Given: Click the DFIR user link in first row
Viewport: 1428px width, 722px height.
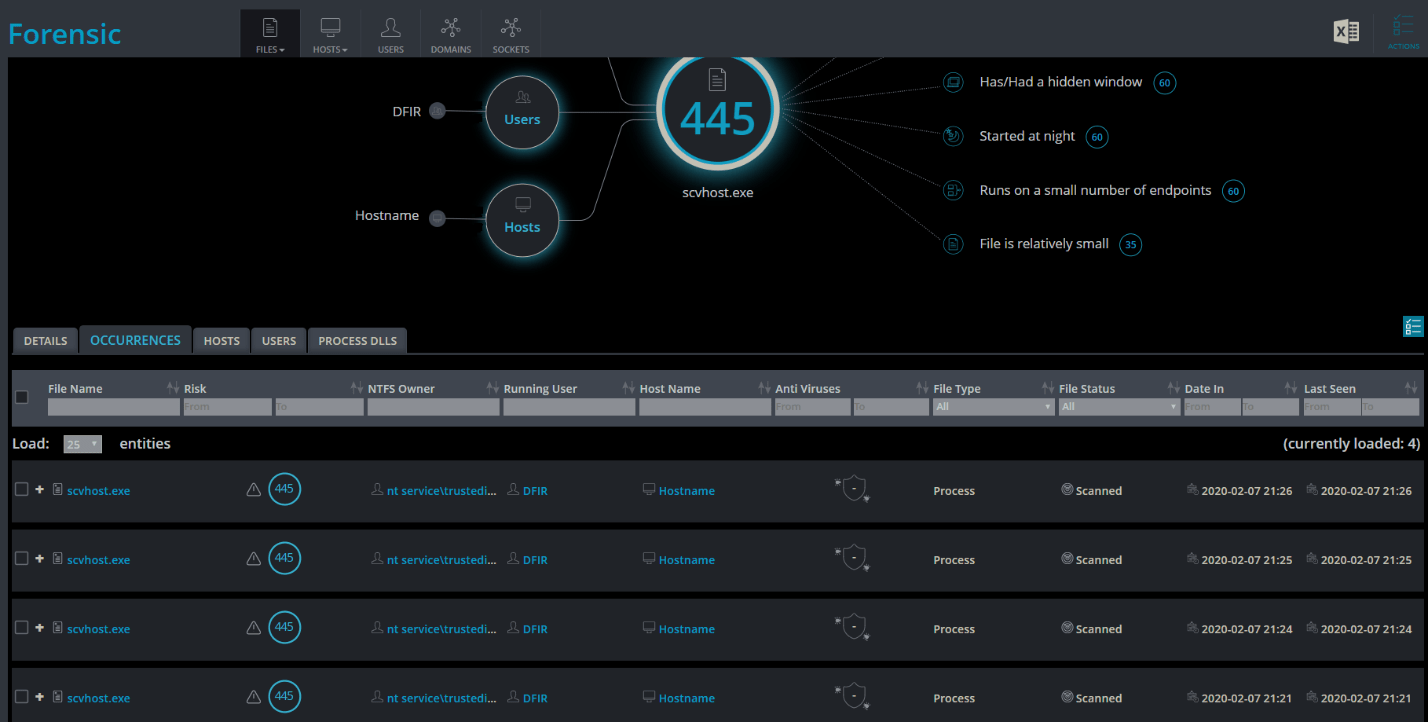Looking at the screenshot, I should 535,491.
